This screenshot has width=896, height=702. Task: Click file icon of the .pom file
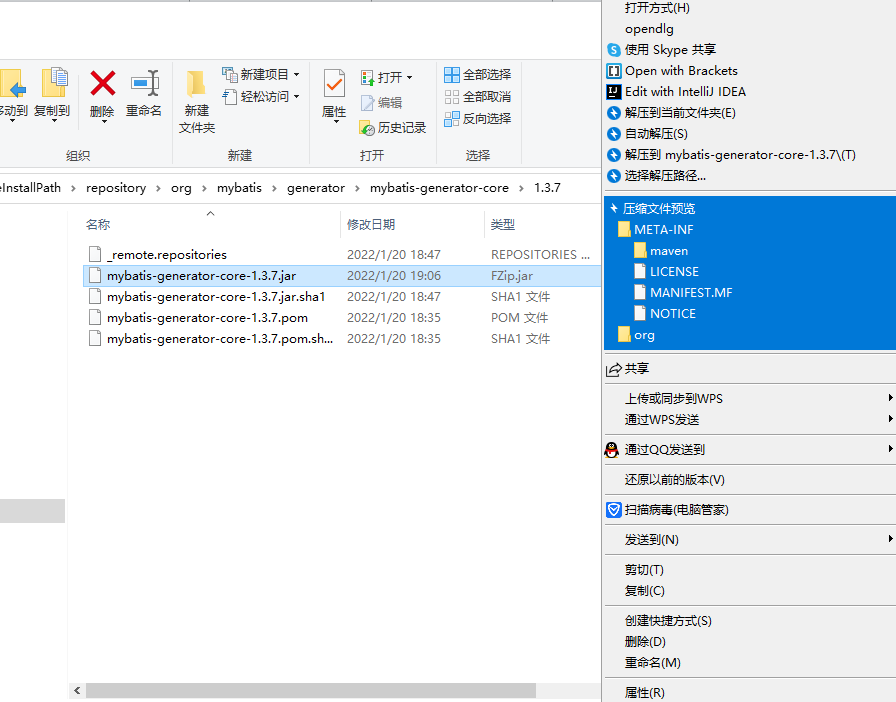[95, 318]
